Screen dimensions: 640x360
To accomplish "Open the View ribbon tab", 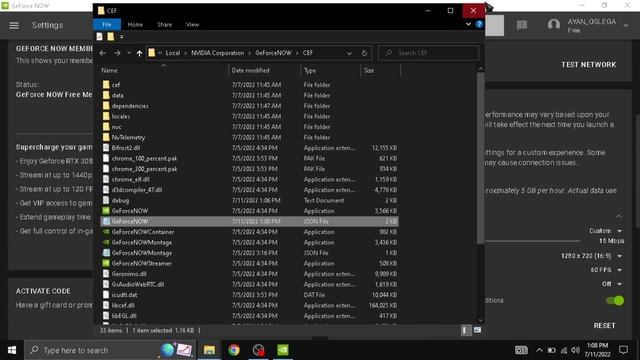I will point(192,24).
